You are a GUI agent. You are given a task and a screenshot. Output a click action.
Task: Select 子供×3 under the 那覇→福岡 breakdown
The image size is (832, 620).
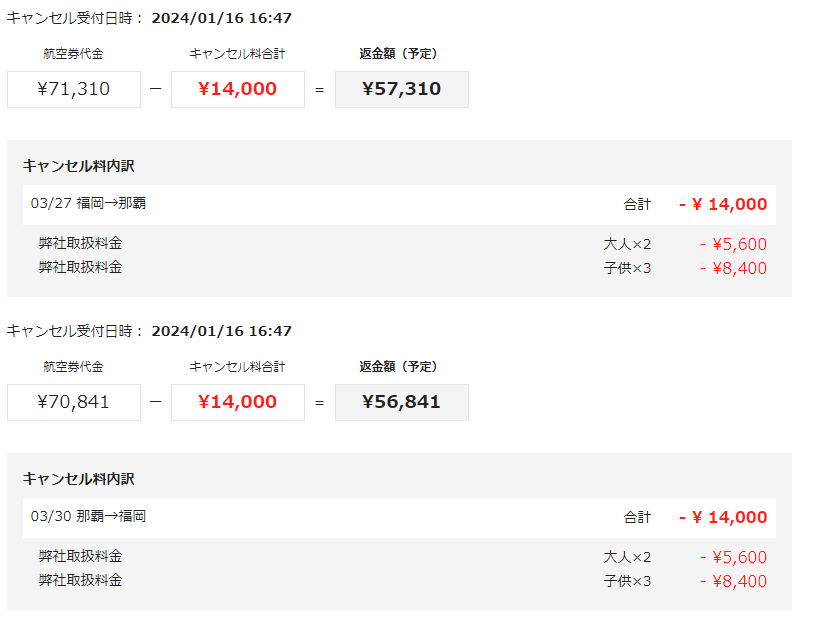click(x=627, y=581)
